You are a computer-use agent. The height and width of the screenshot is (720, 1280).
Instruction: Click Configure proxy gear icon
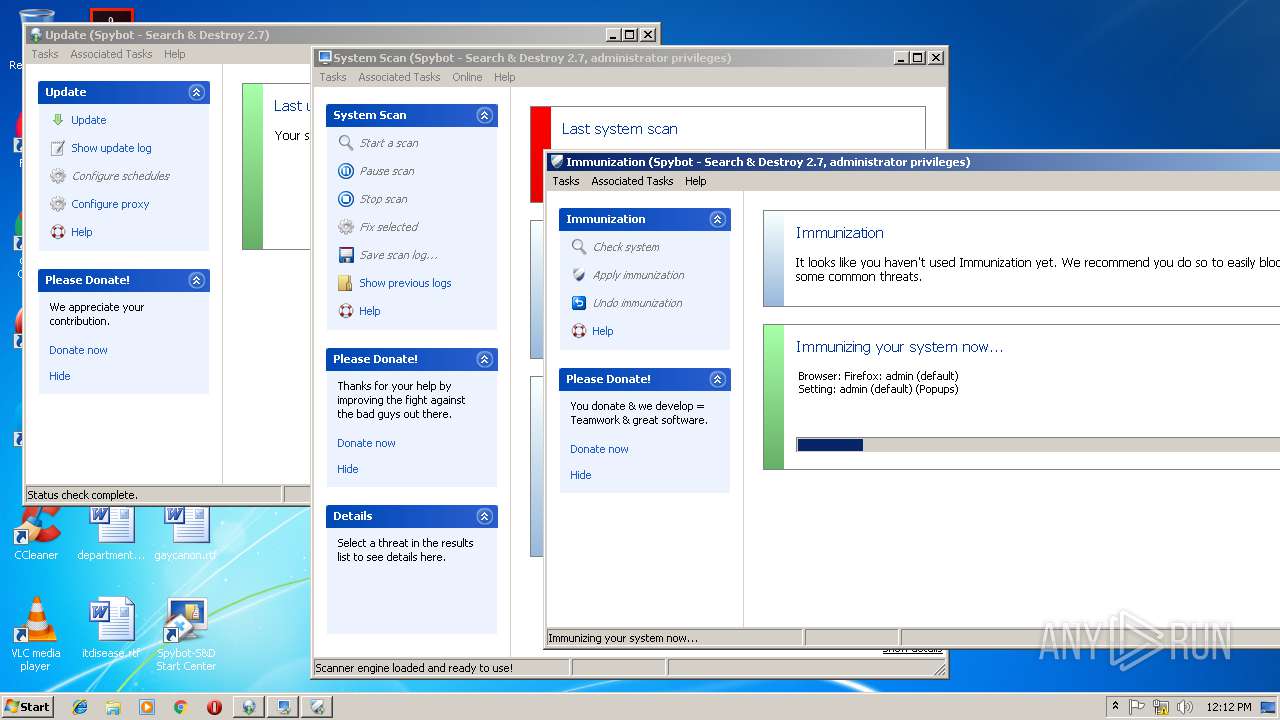[58, 204]
